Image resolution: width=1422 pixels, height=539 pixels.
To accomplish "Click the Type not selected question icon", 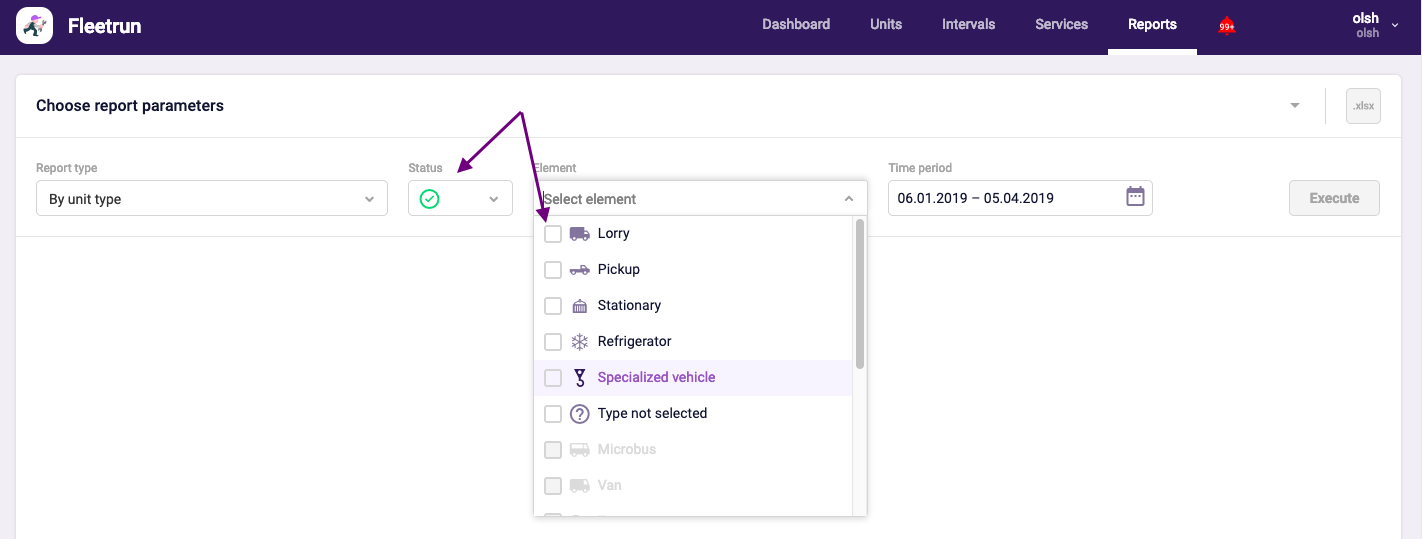I will click(579, 414).
